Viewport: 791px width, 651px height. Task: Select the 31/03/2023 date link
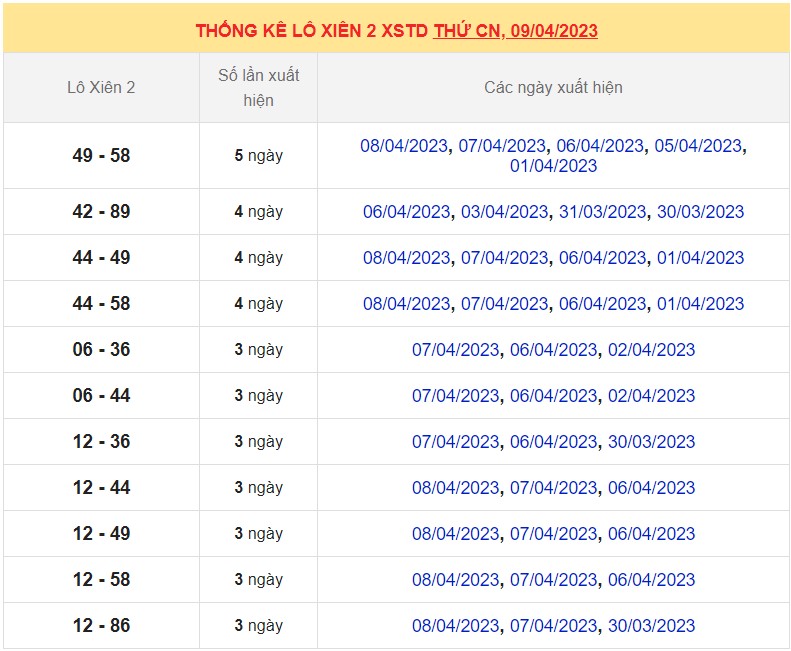tap(602, 212)
